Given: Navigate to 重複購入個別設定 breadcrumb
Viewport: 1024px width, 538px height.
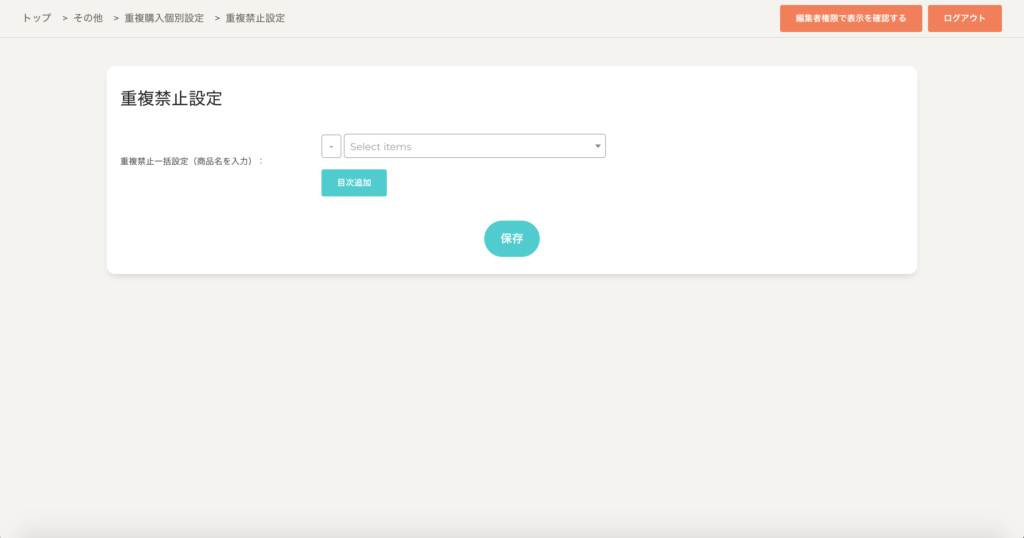Looking at the screenshot, I should pos(164,18).
